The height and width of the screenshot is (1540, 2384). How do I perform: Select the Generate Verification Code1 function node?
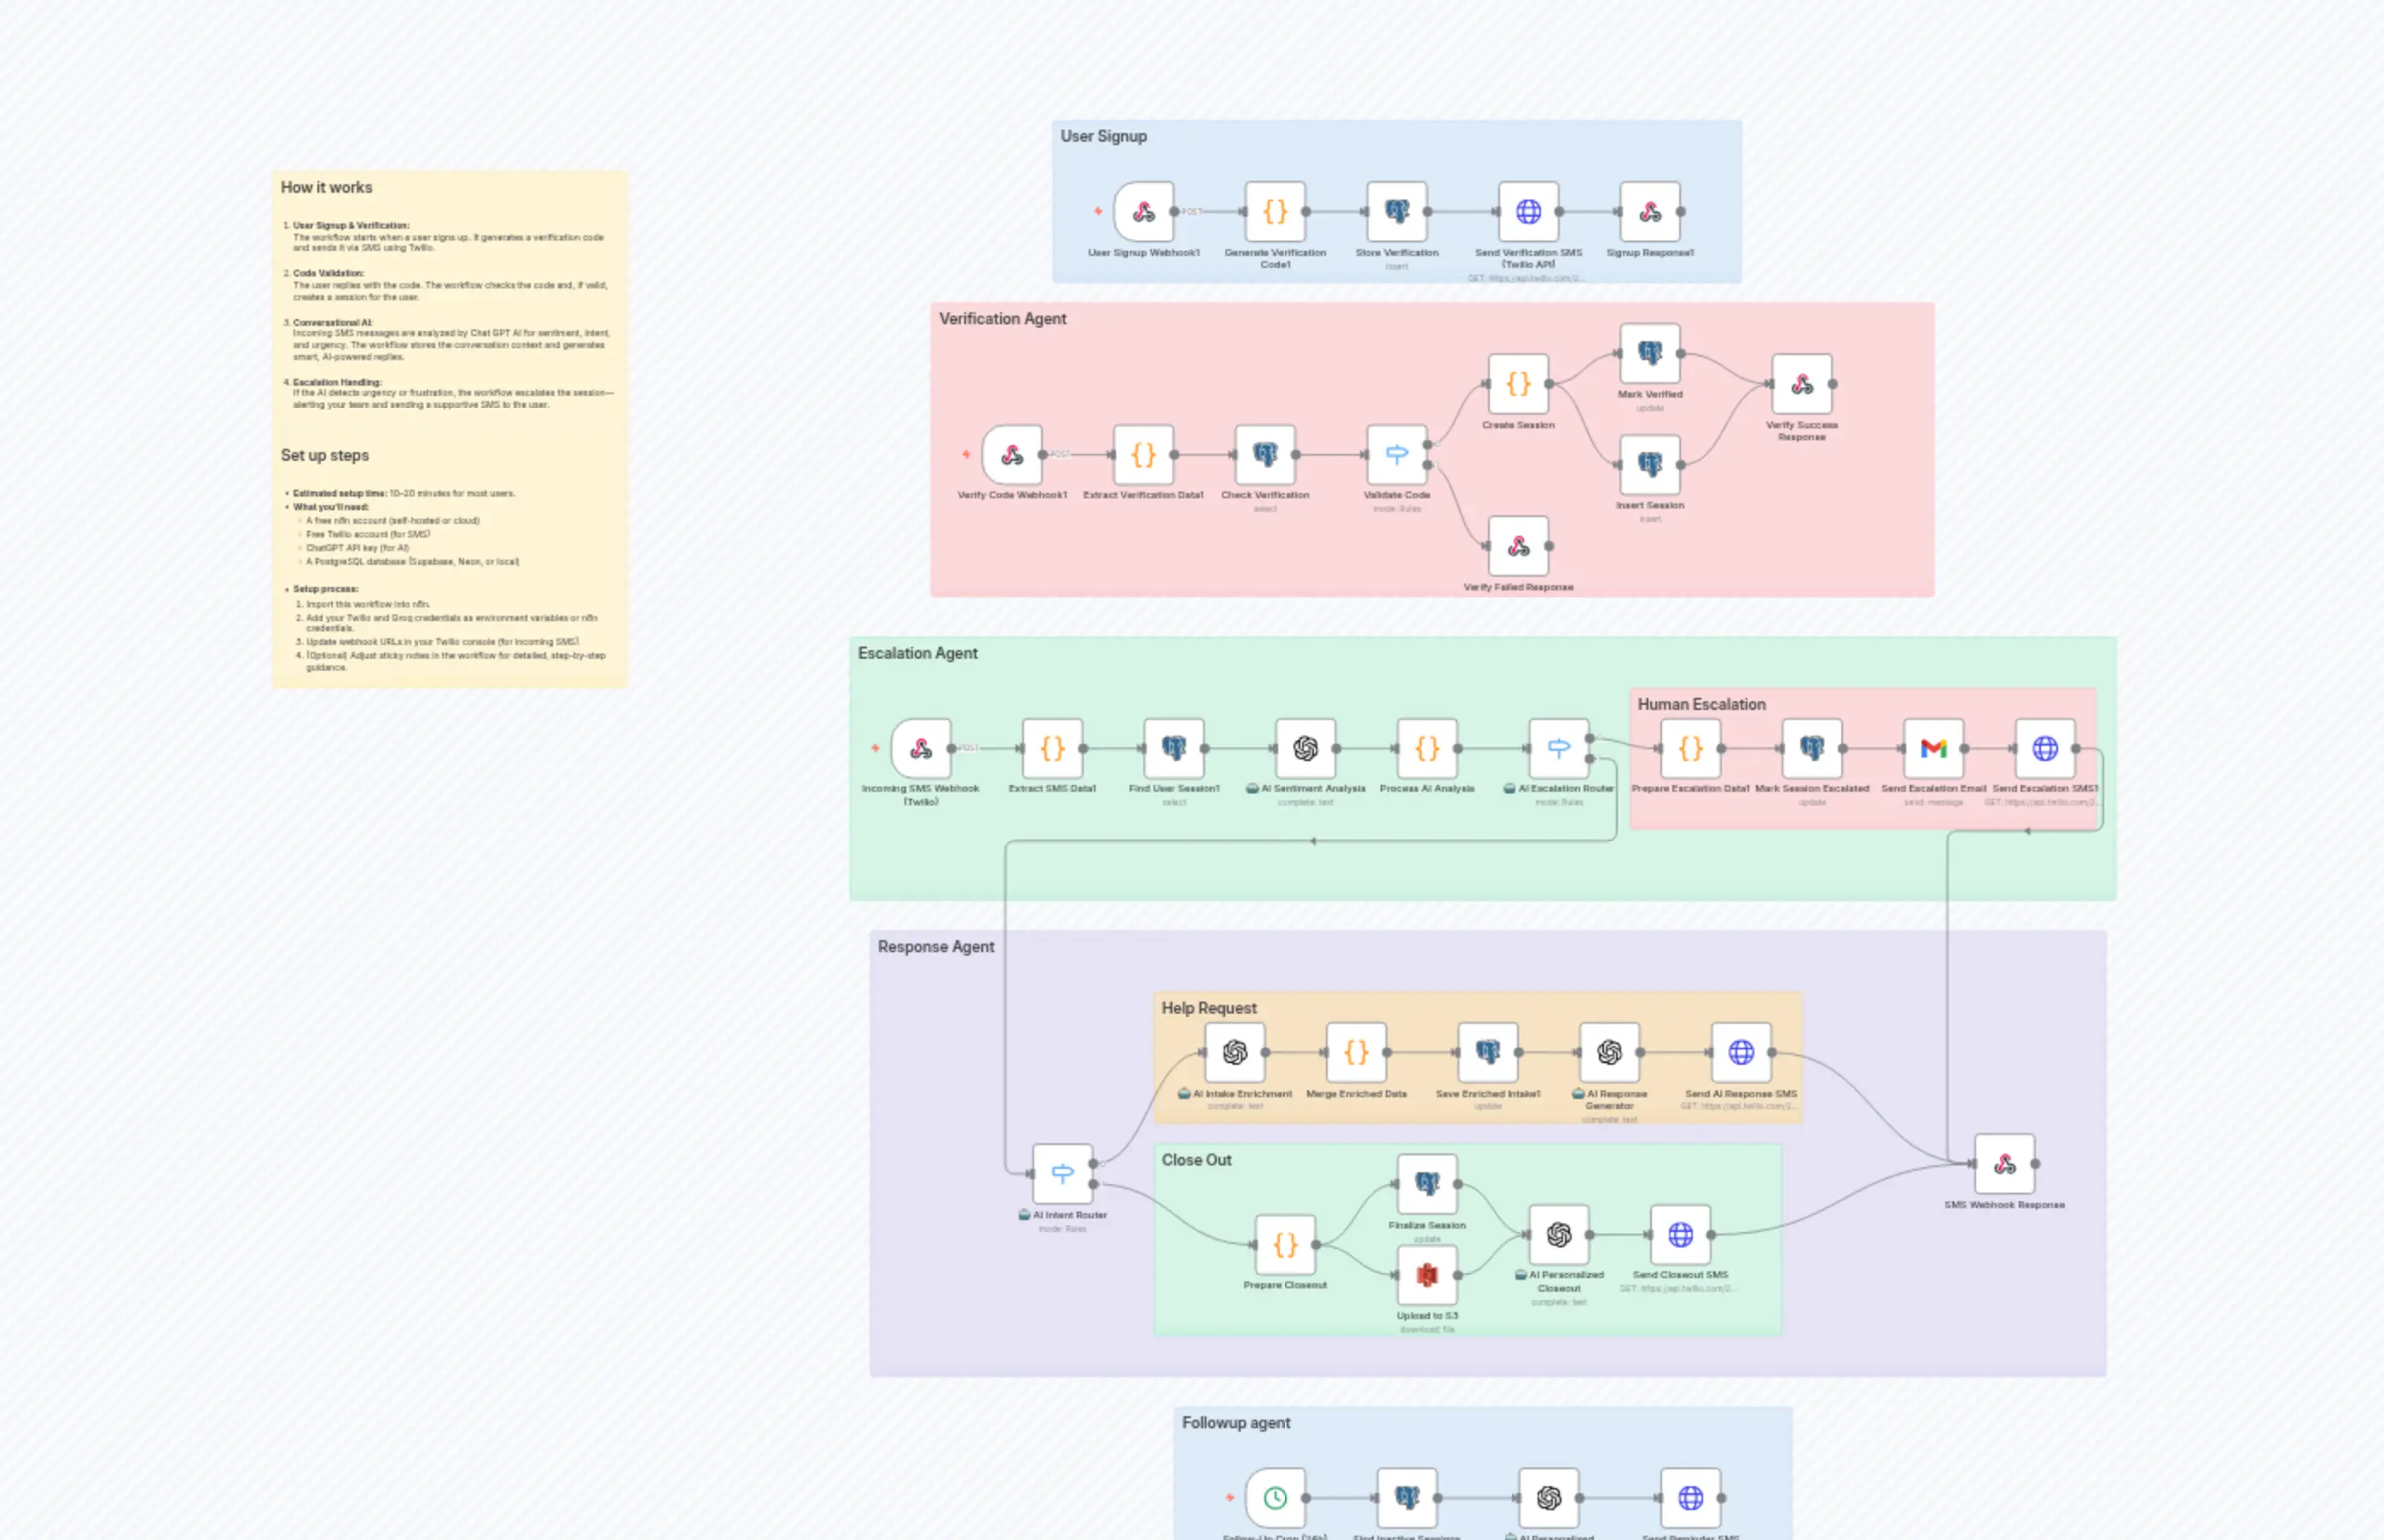[x=1274, y=211]
